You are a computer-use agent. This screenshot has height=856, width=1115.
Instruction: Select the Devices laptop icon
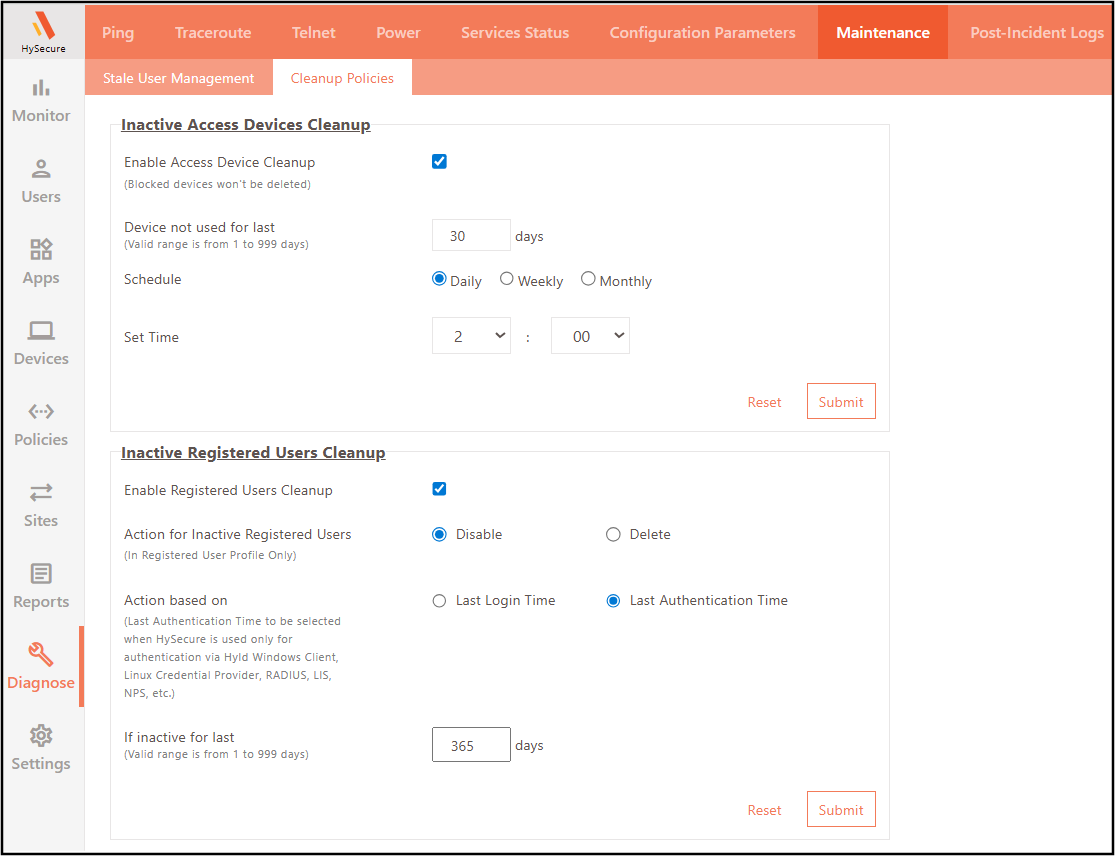(x=41, y=331)
